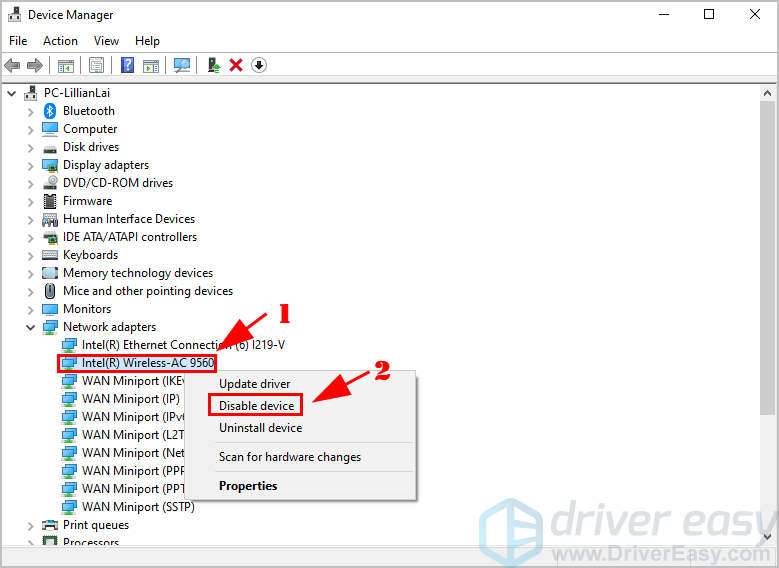Select Intel(R) Ethernet Connection (6) I219-V

pyautogui.click(x=183, y=345)
